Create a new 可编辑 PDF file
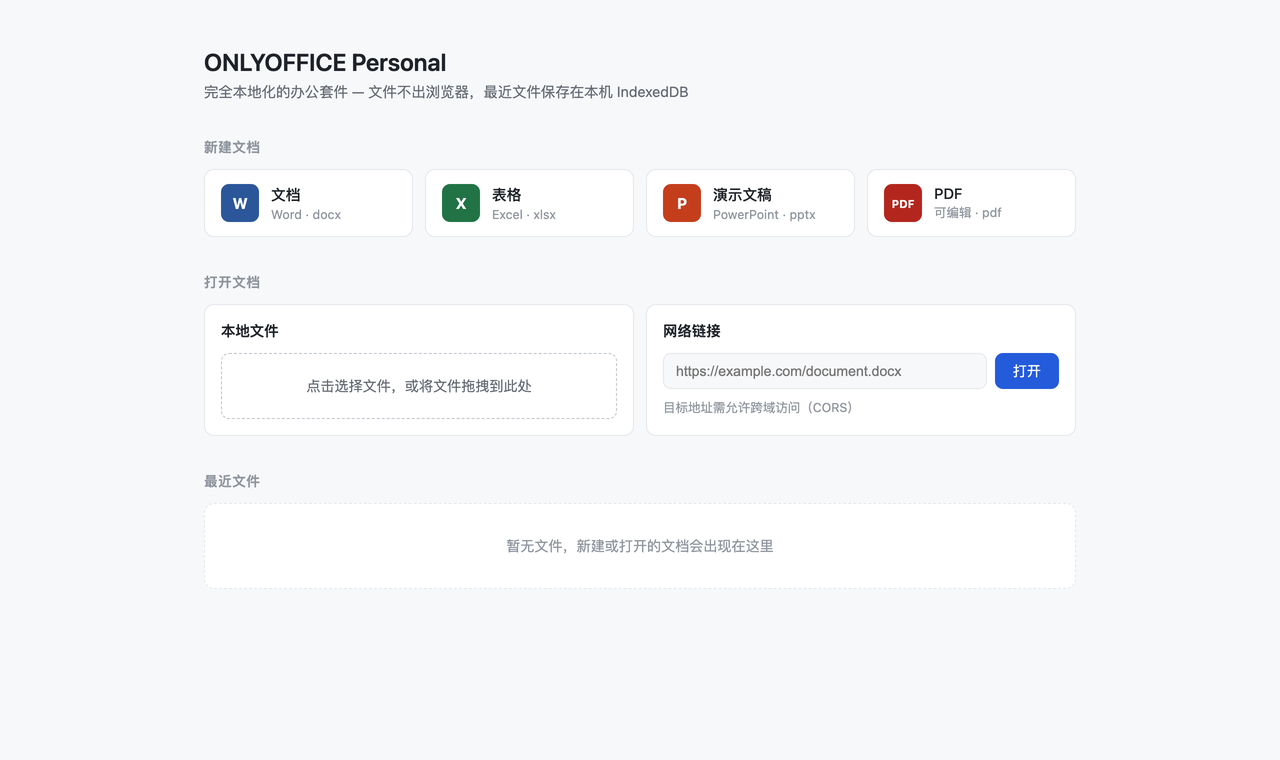 971,203
